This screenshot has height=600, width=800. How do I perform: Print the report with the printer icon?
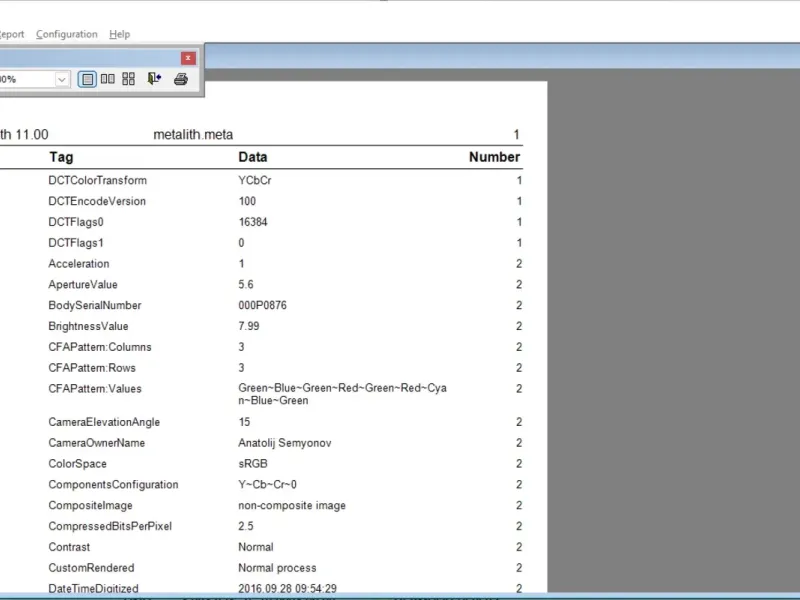coord(181,79)
